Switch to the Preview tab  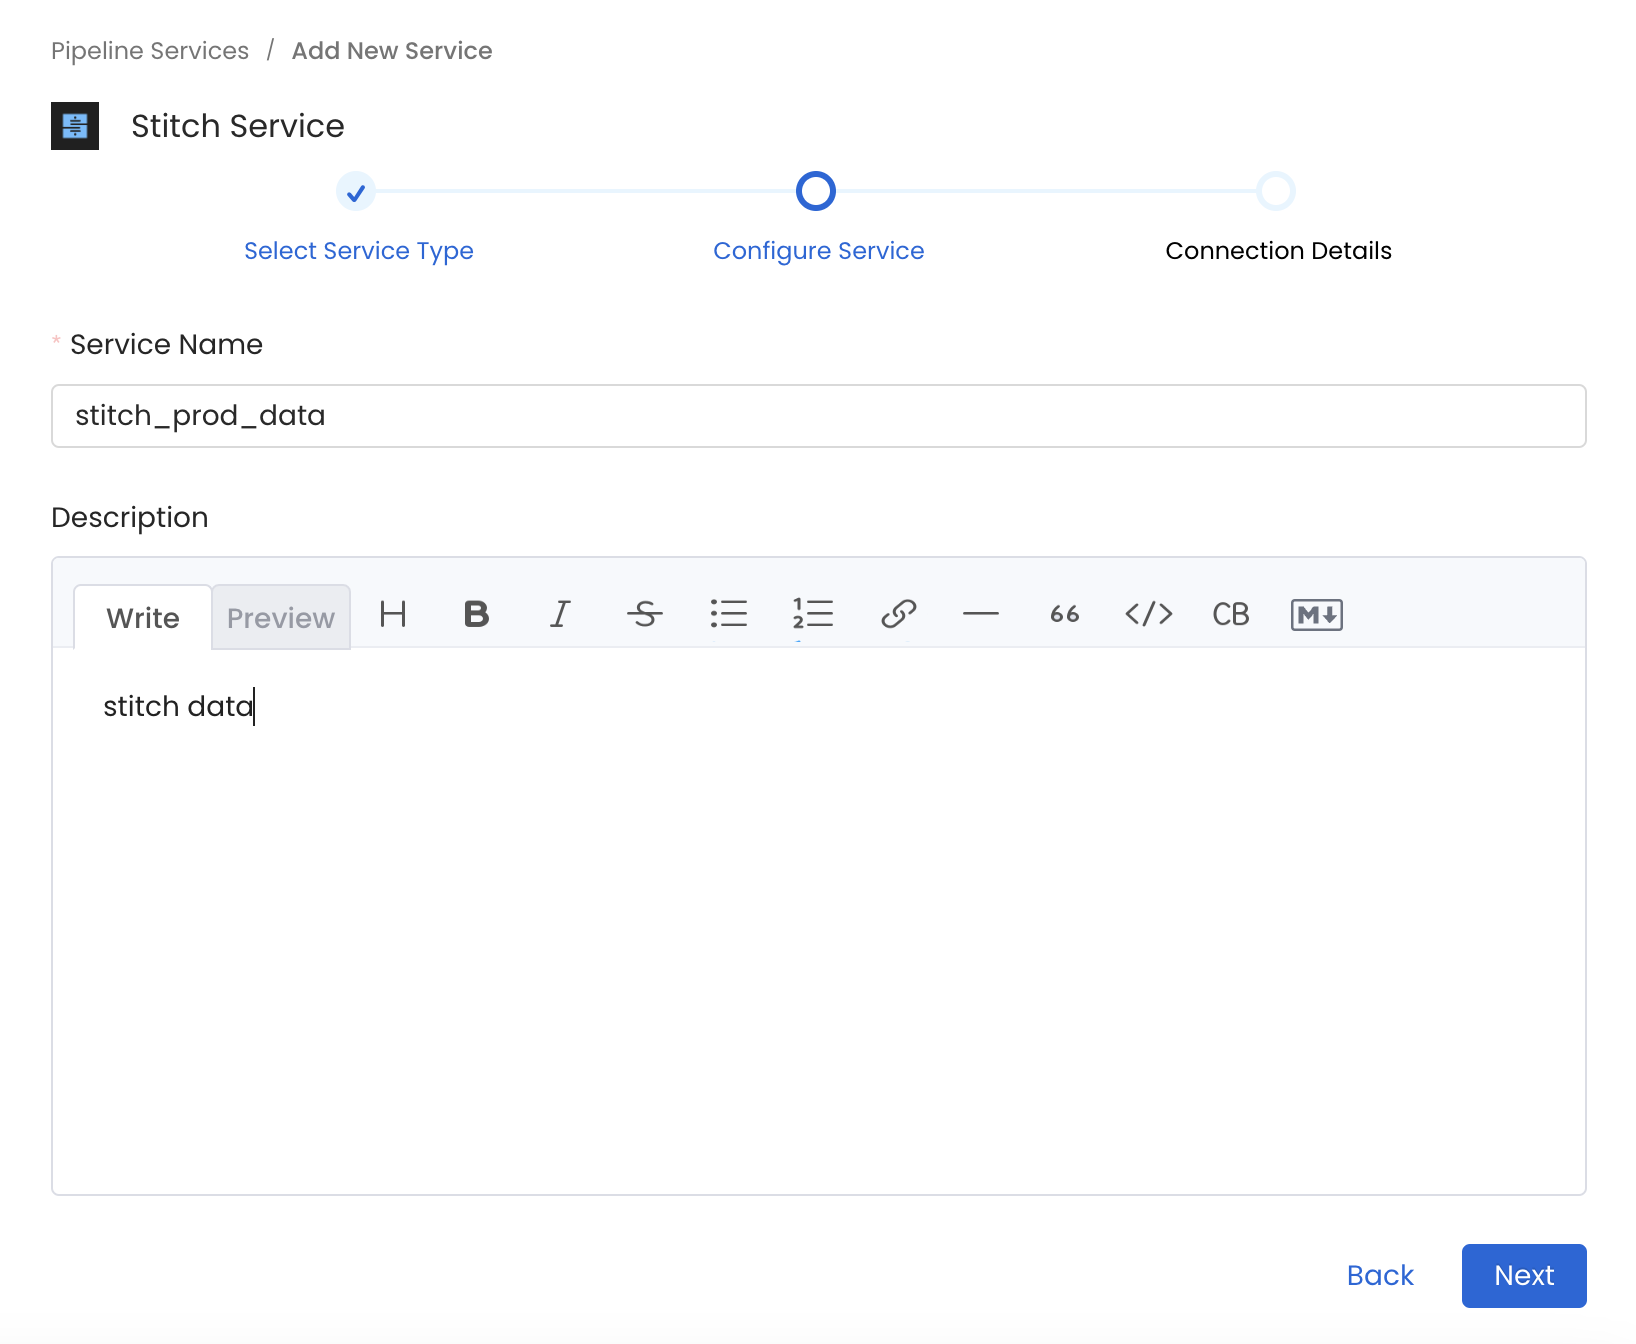[x=281, y=618]
